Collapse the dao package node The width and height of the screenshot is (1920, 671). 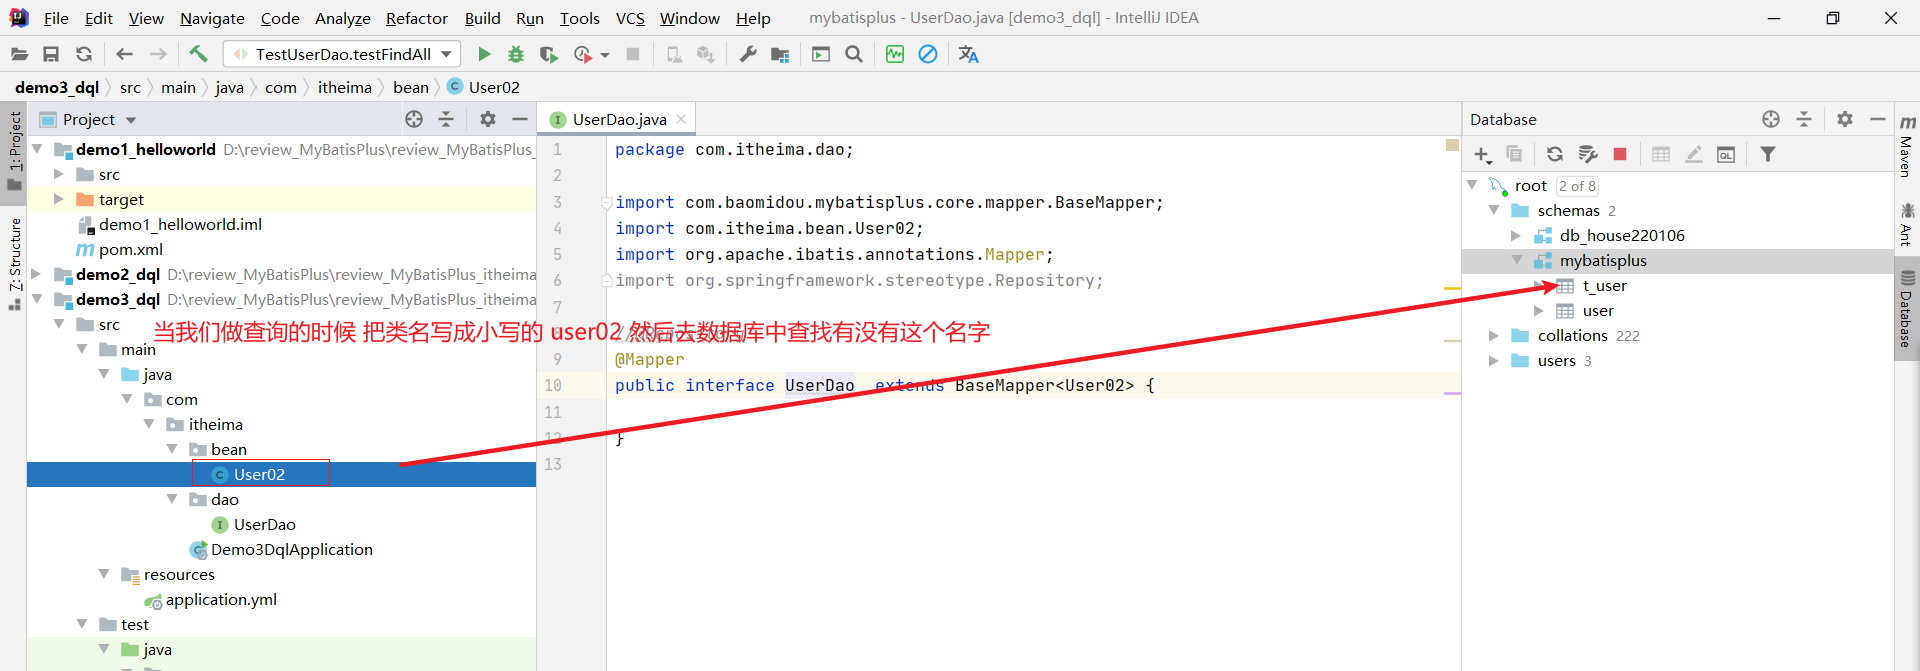(172, 498)
